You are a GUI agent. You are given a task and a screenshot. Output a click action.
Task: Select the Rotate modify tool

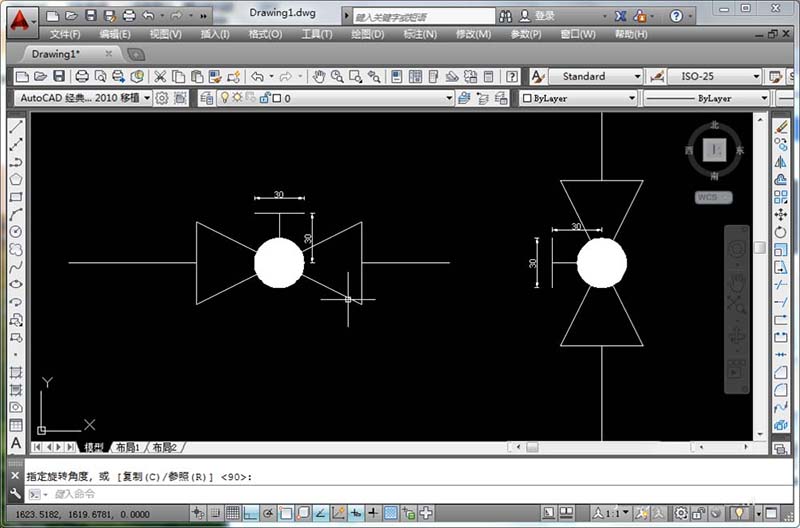coord(781,232)
